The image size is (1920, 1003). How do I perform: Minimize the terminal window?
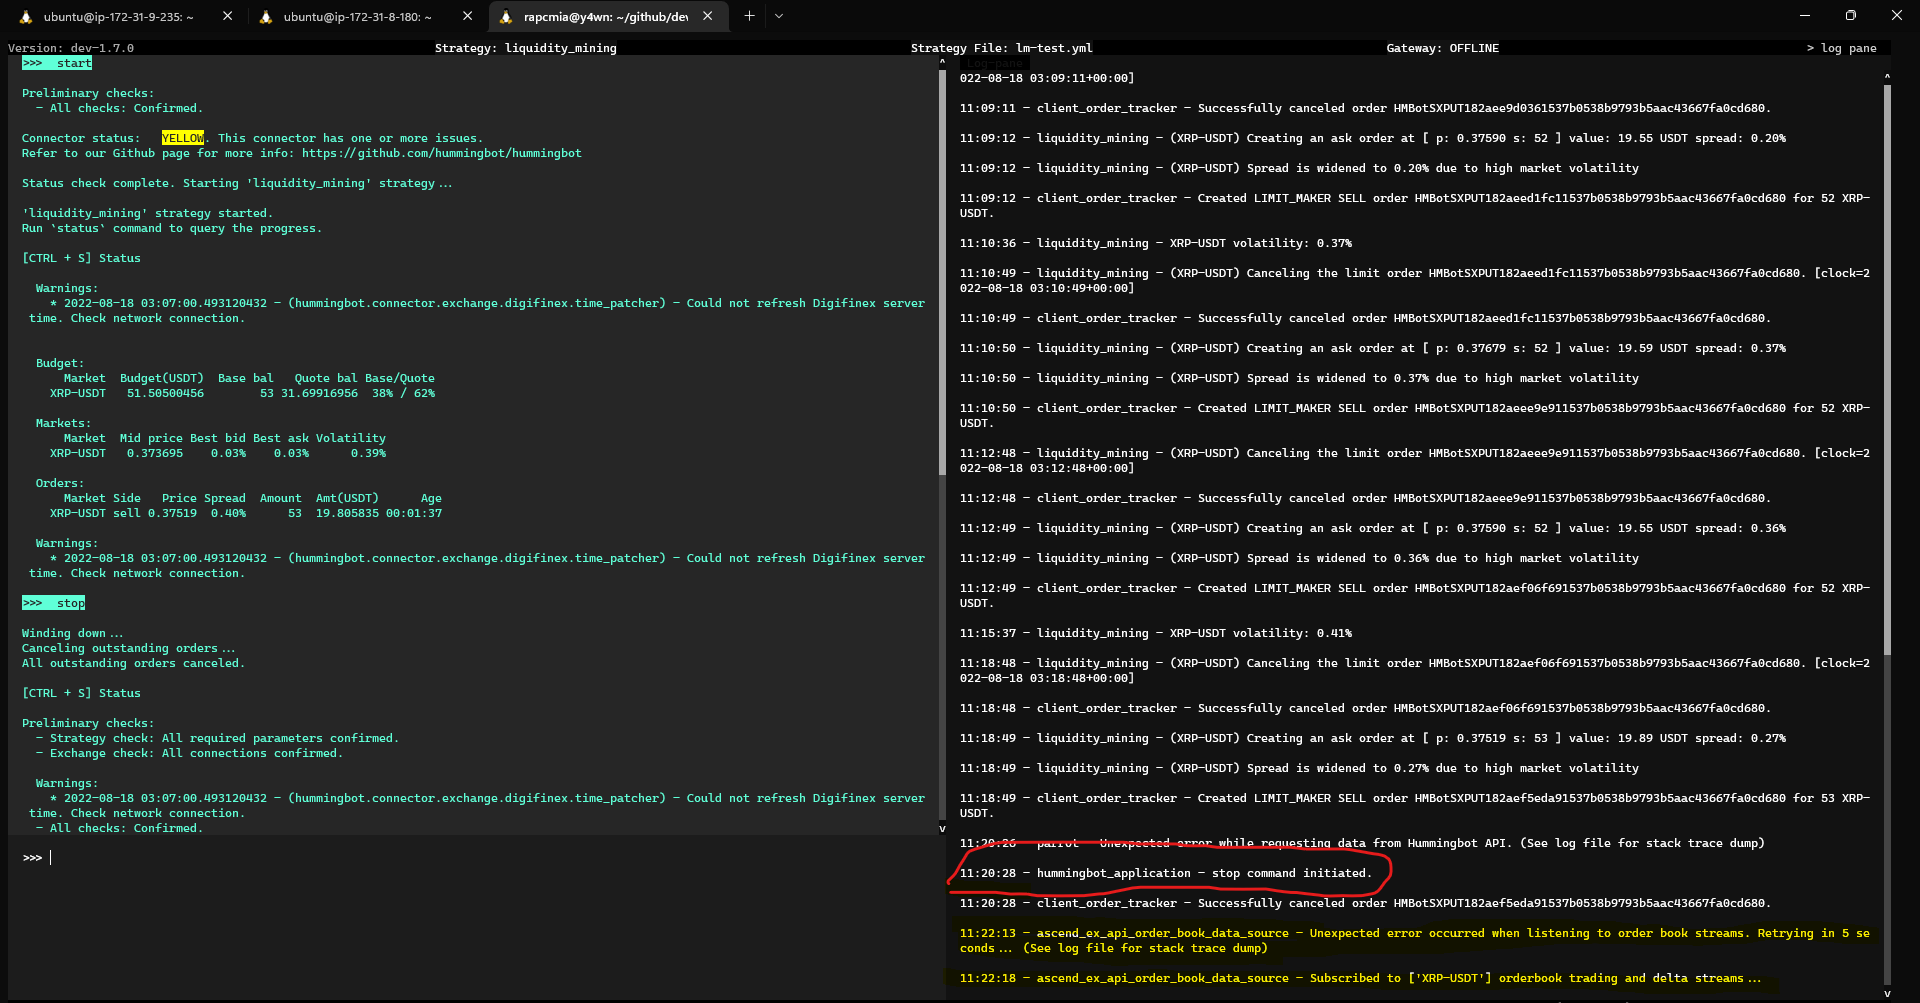pyautogui.click(x=1805, y=16)
